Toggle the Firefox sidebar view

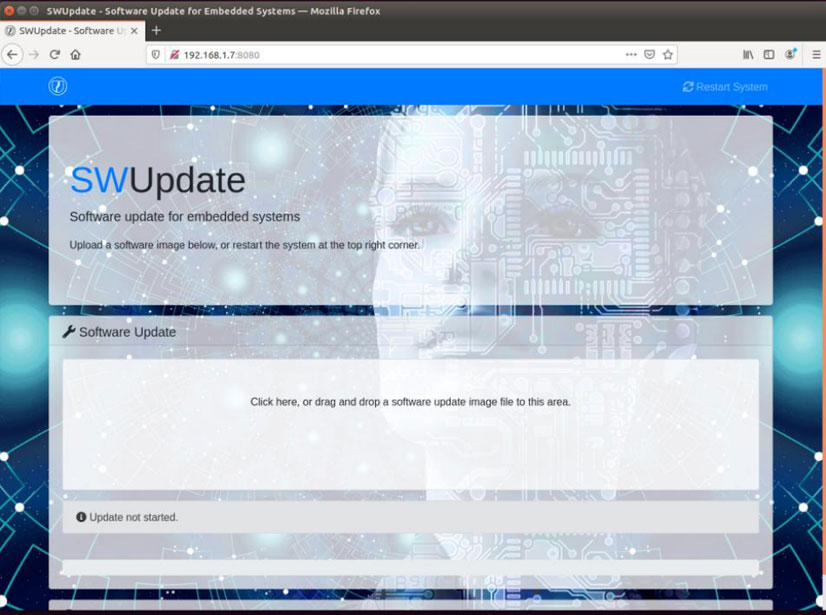coord(767,54)
